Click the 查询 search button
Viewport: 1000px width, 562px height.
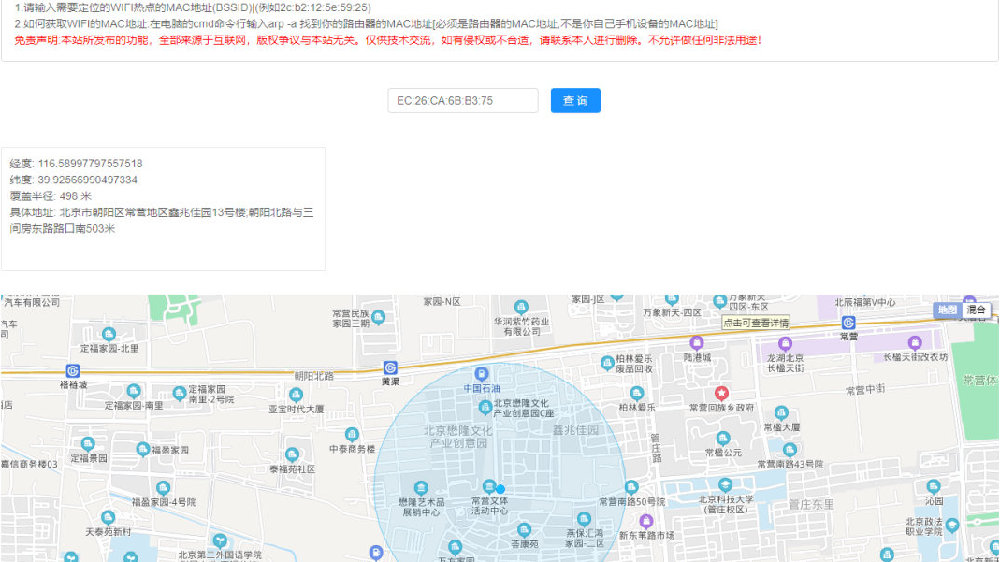tap(575, 101)
